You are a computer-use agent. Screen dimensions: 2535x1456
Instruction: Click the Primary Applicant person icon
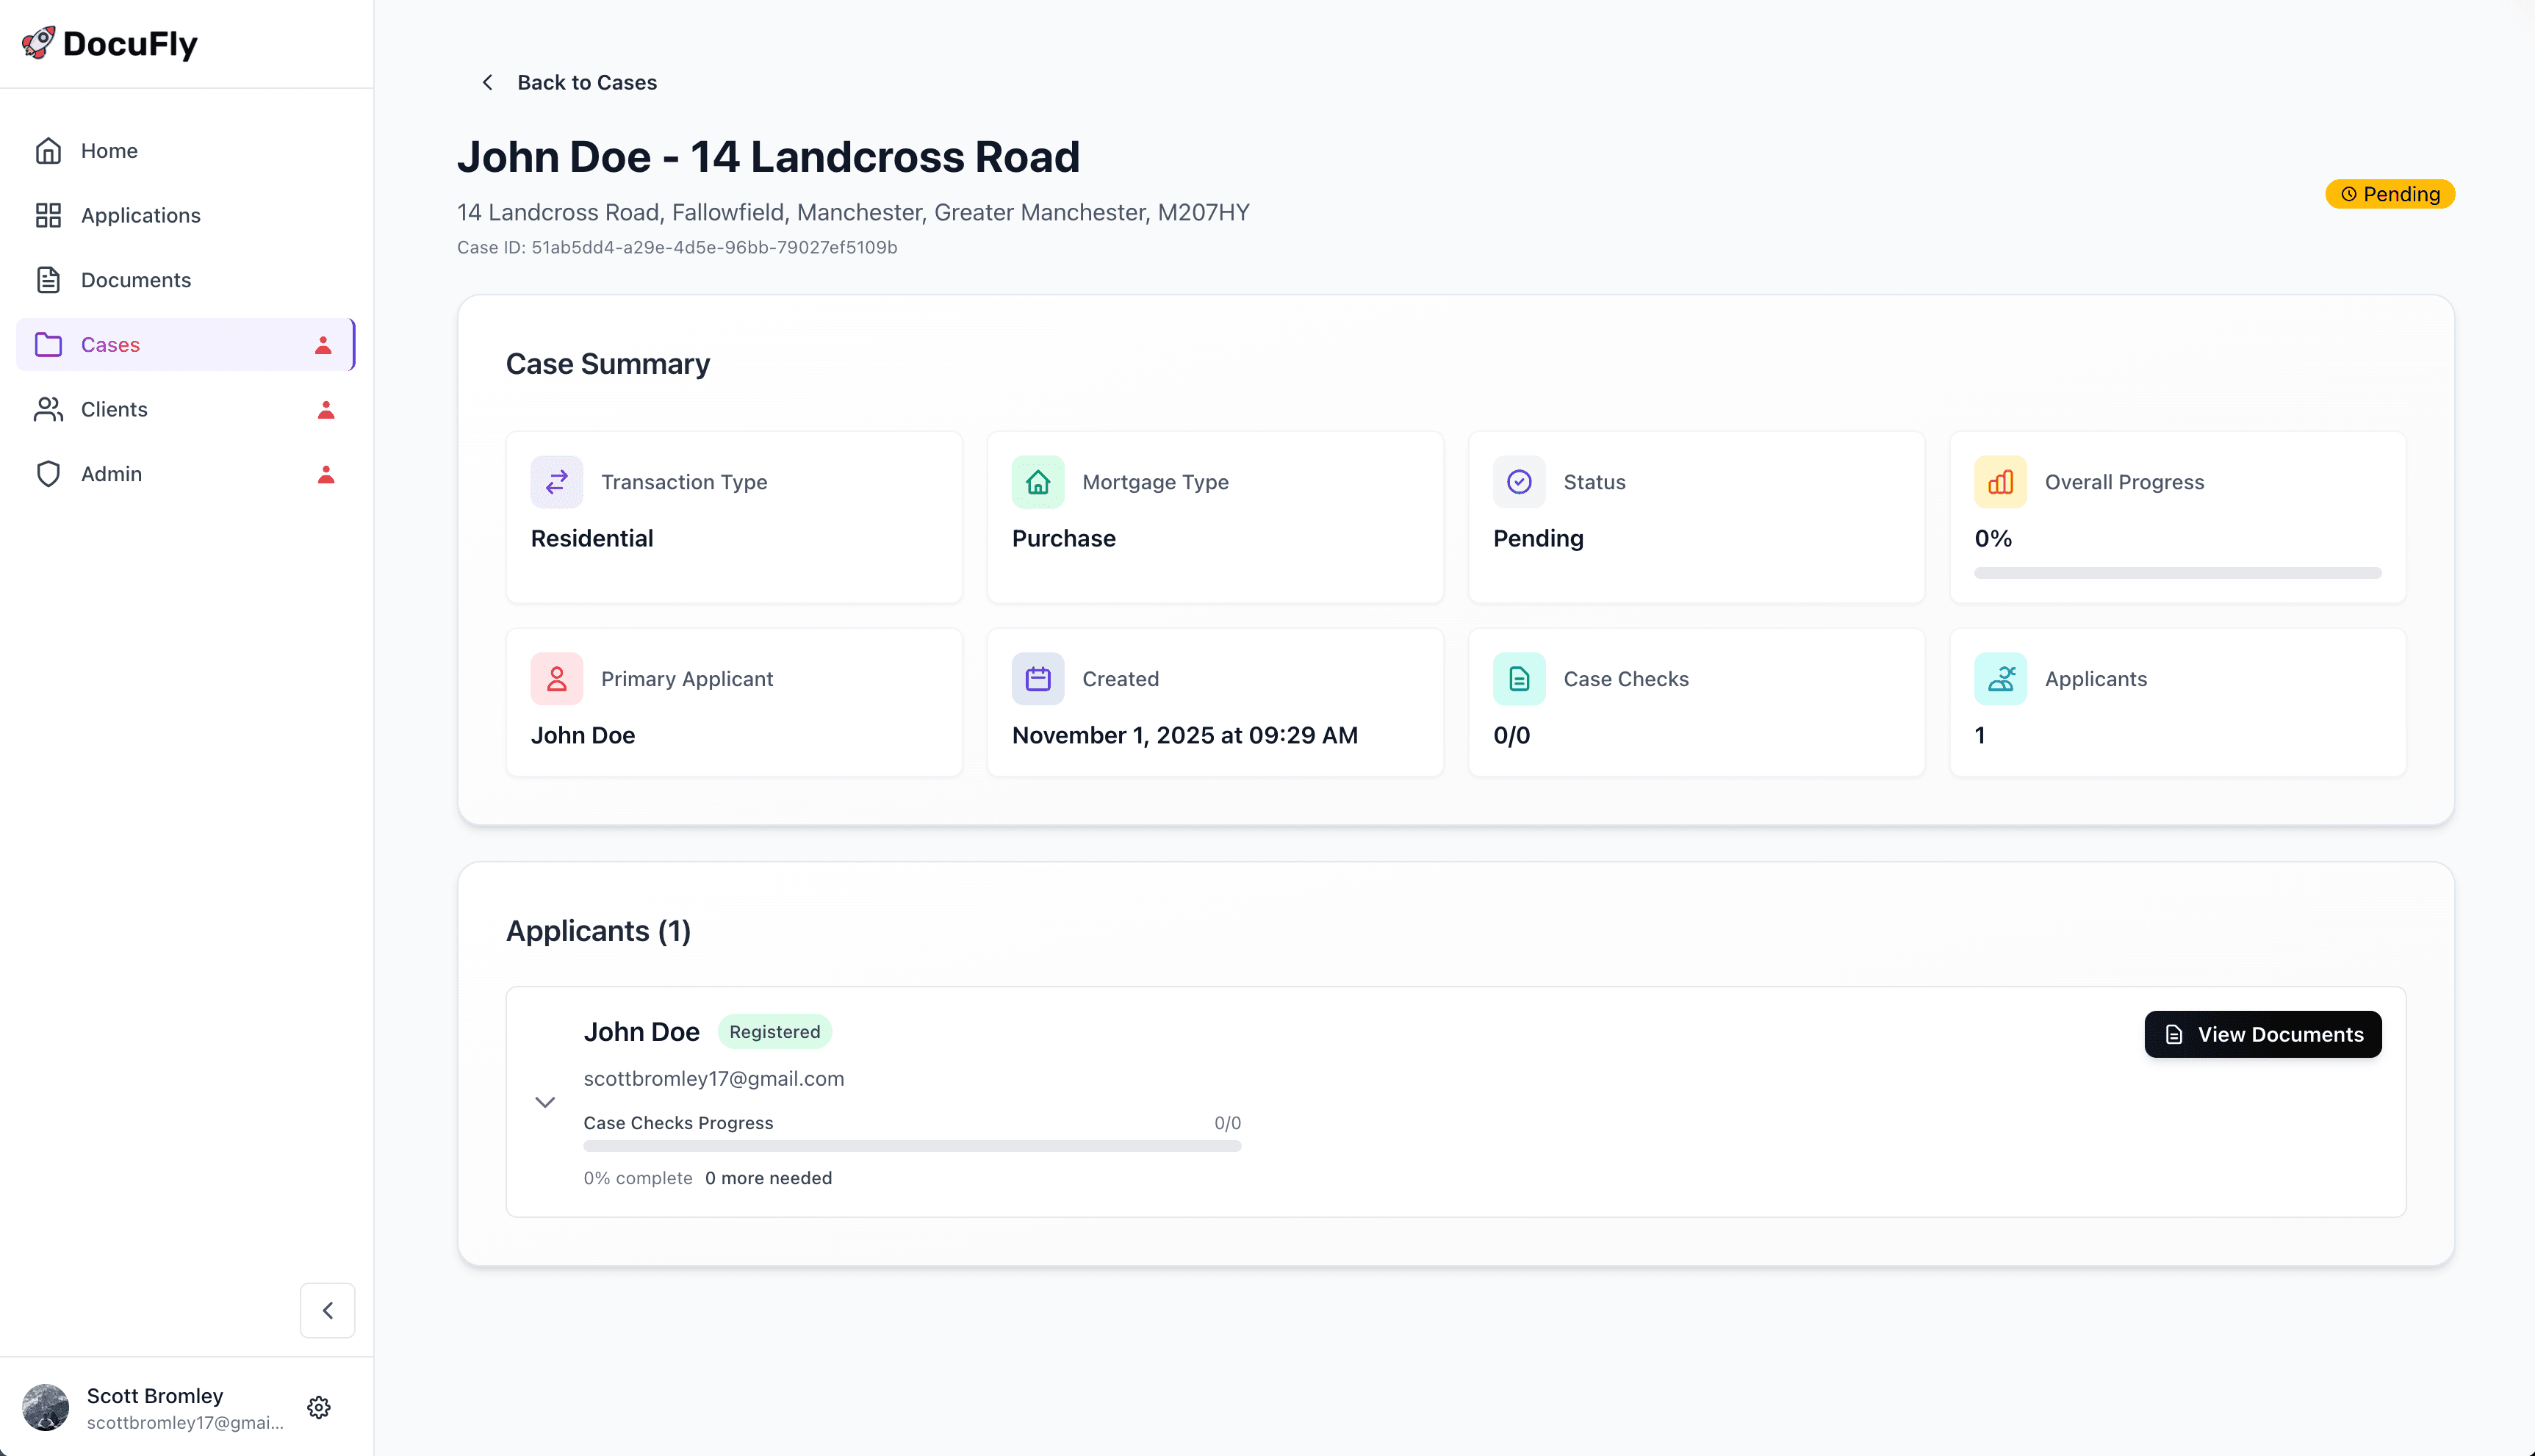pos(556,679)
